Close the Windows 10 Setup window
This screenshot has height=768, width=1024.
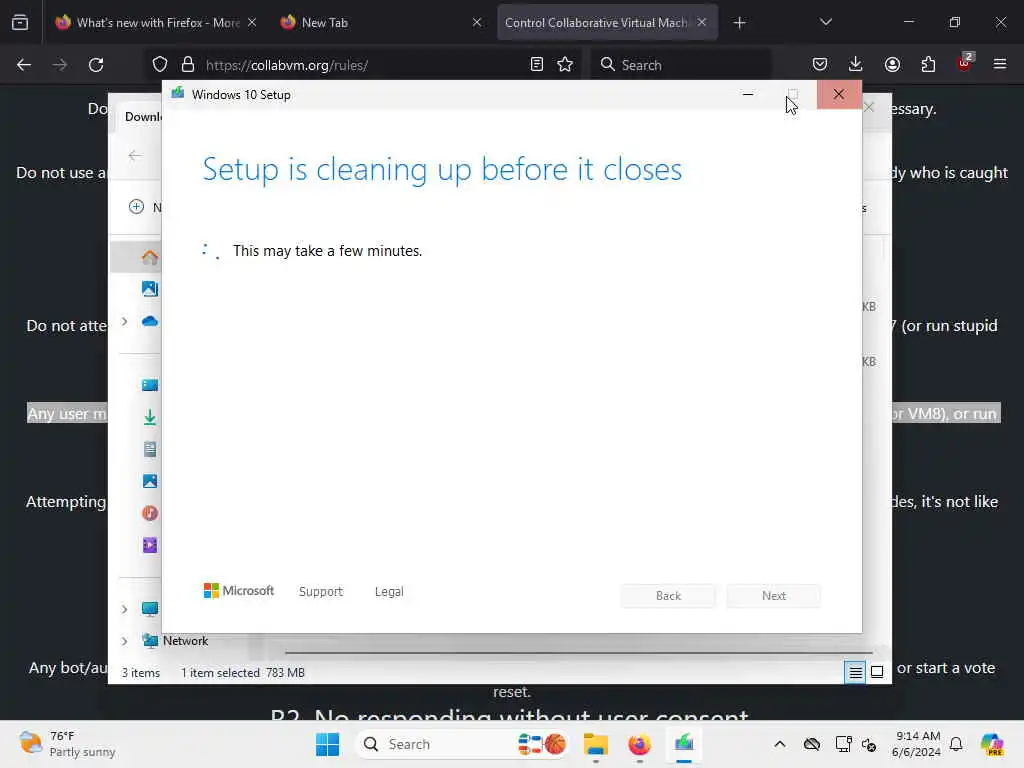(x=839, y=95)
